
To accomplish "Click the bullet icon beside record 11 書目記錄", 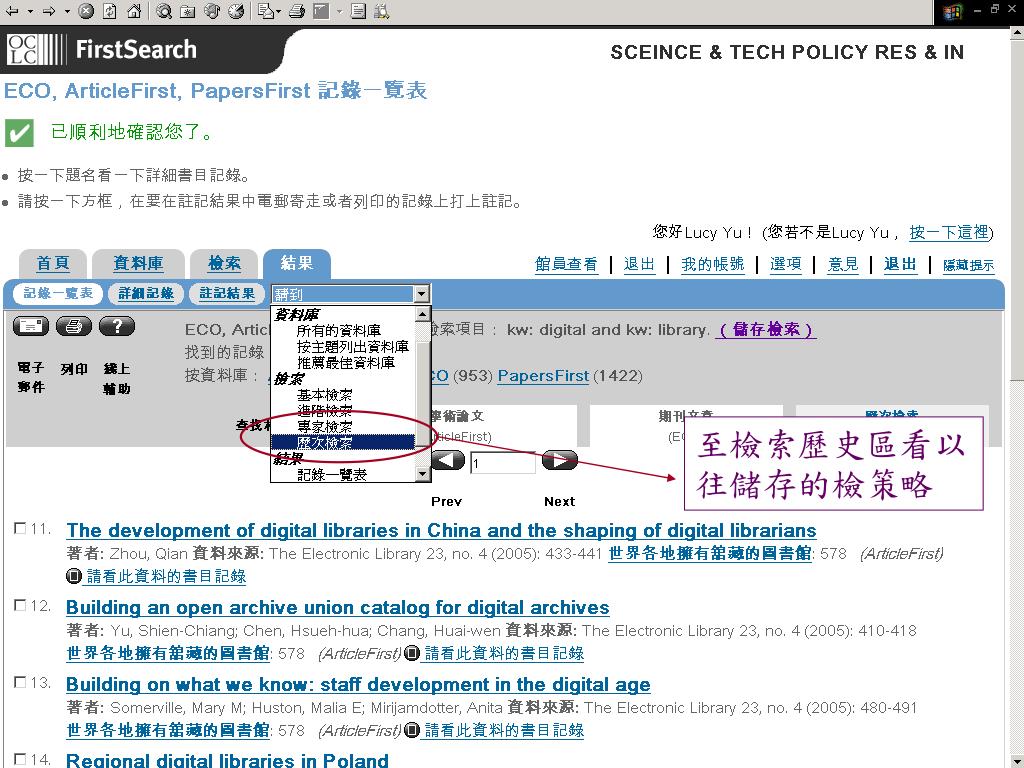I will (74, 576).
